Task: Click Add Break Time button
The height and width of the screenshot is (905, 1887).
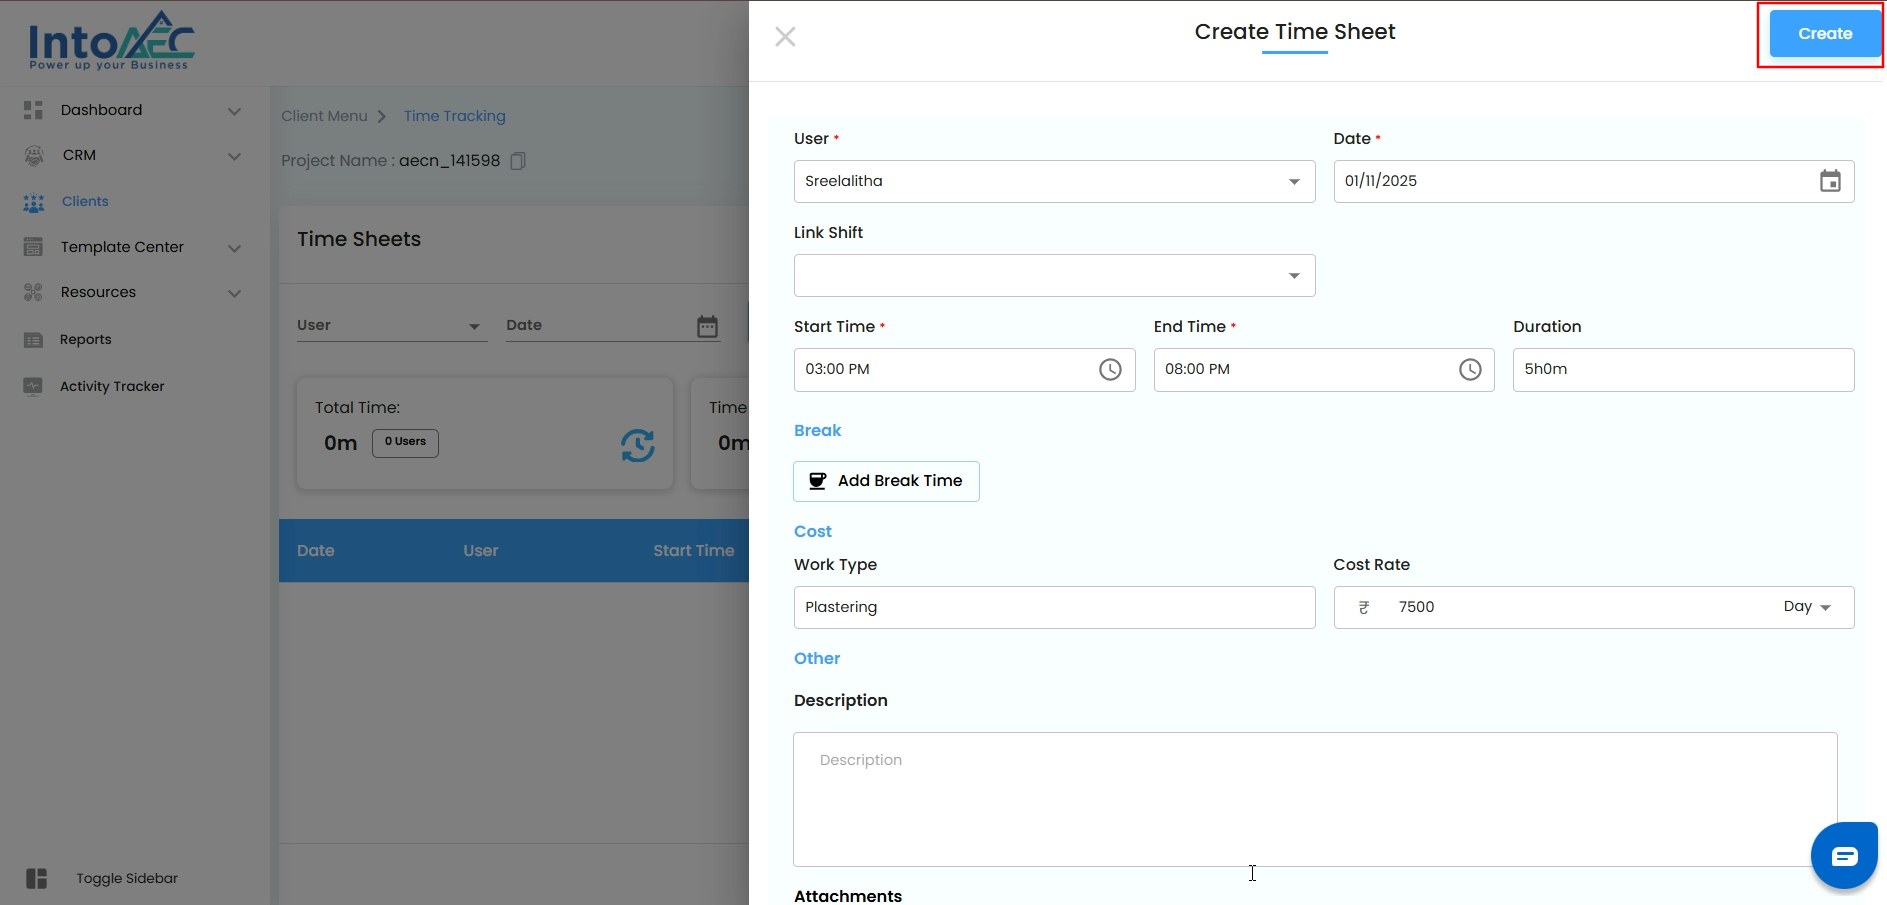Action: [886, 481]
